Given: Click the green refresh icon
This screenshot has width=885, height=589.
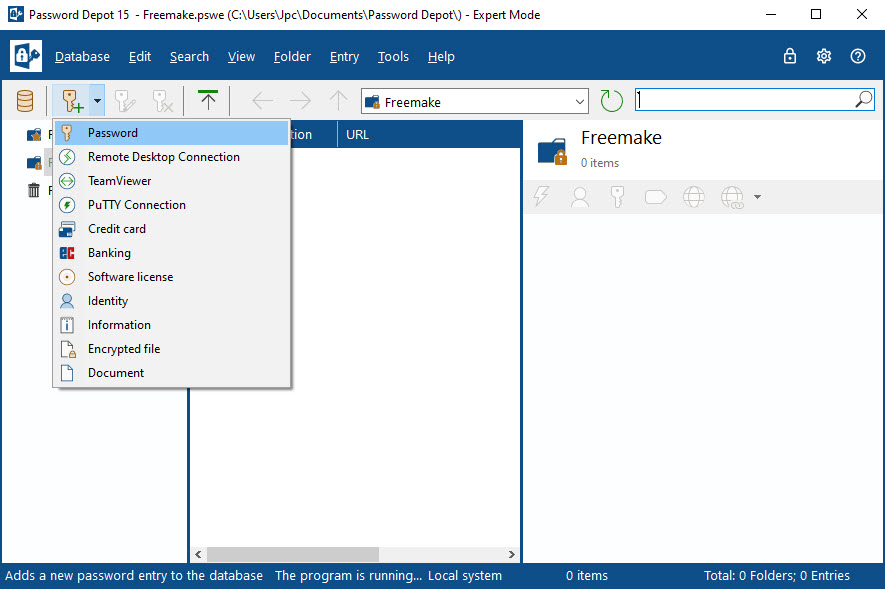Looking at the screenshot, I should coord(611,101).
